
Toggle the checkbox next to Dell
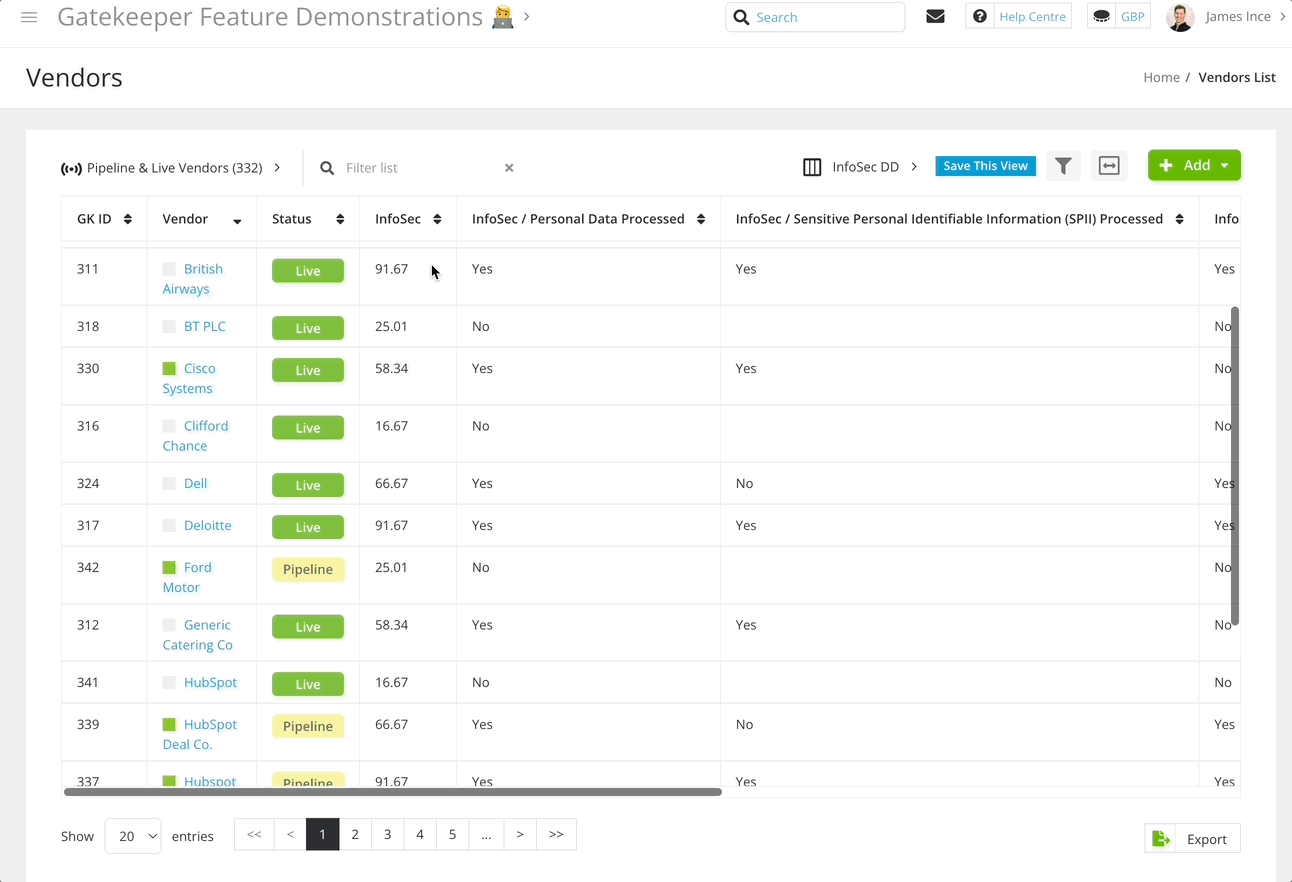point(170,483)
